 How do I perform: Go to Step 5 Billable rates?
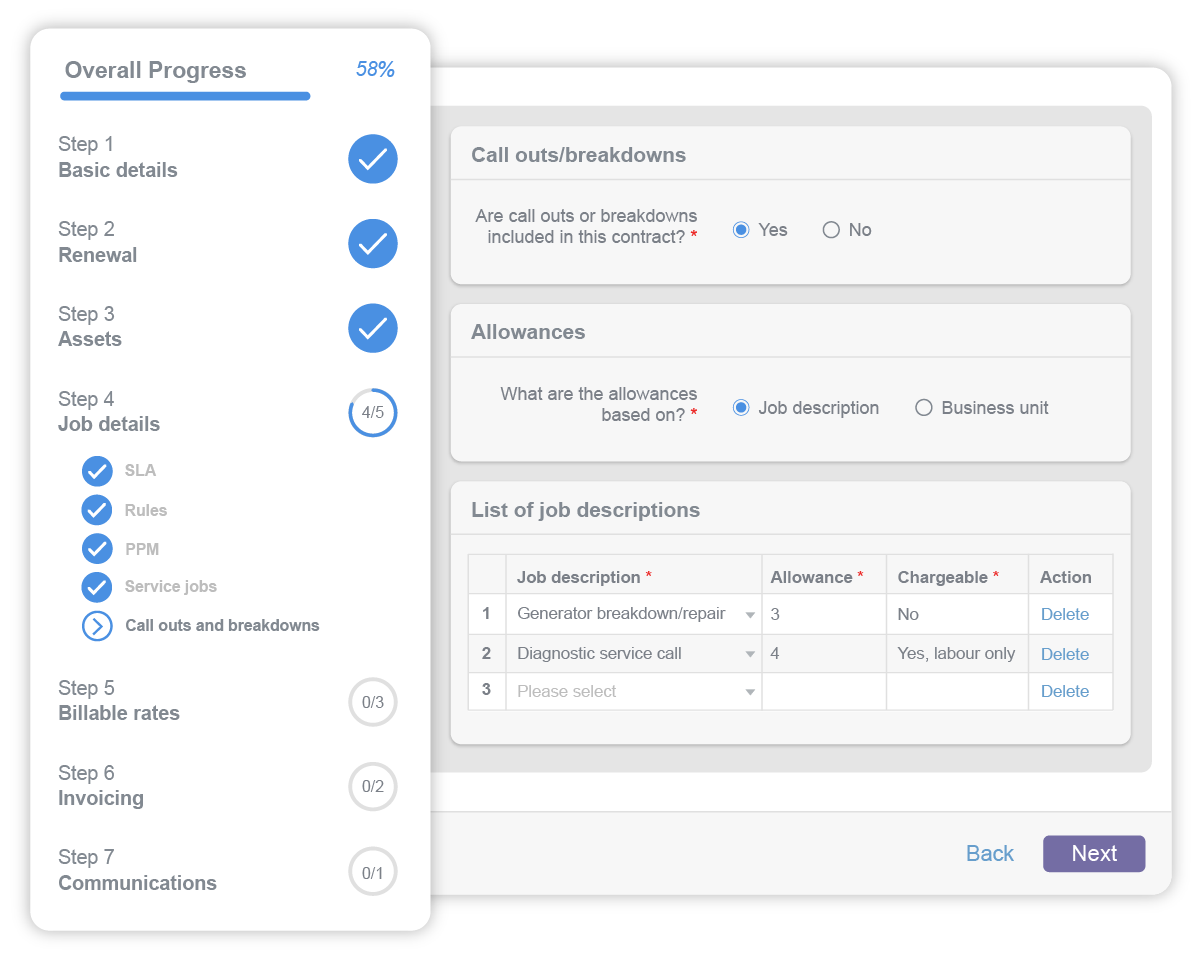tap(119, 701)
